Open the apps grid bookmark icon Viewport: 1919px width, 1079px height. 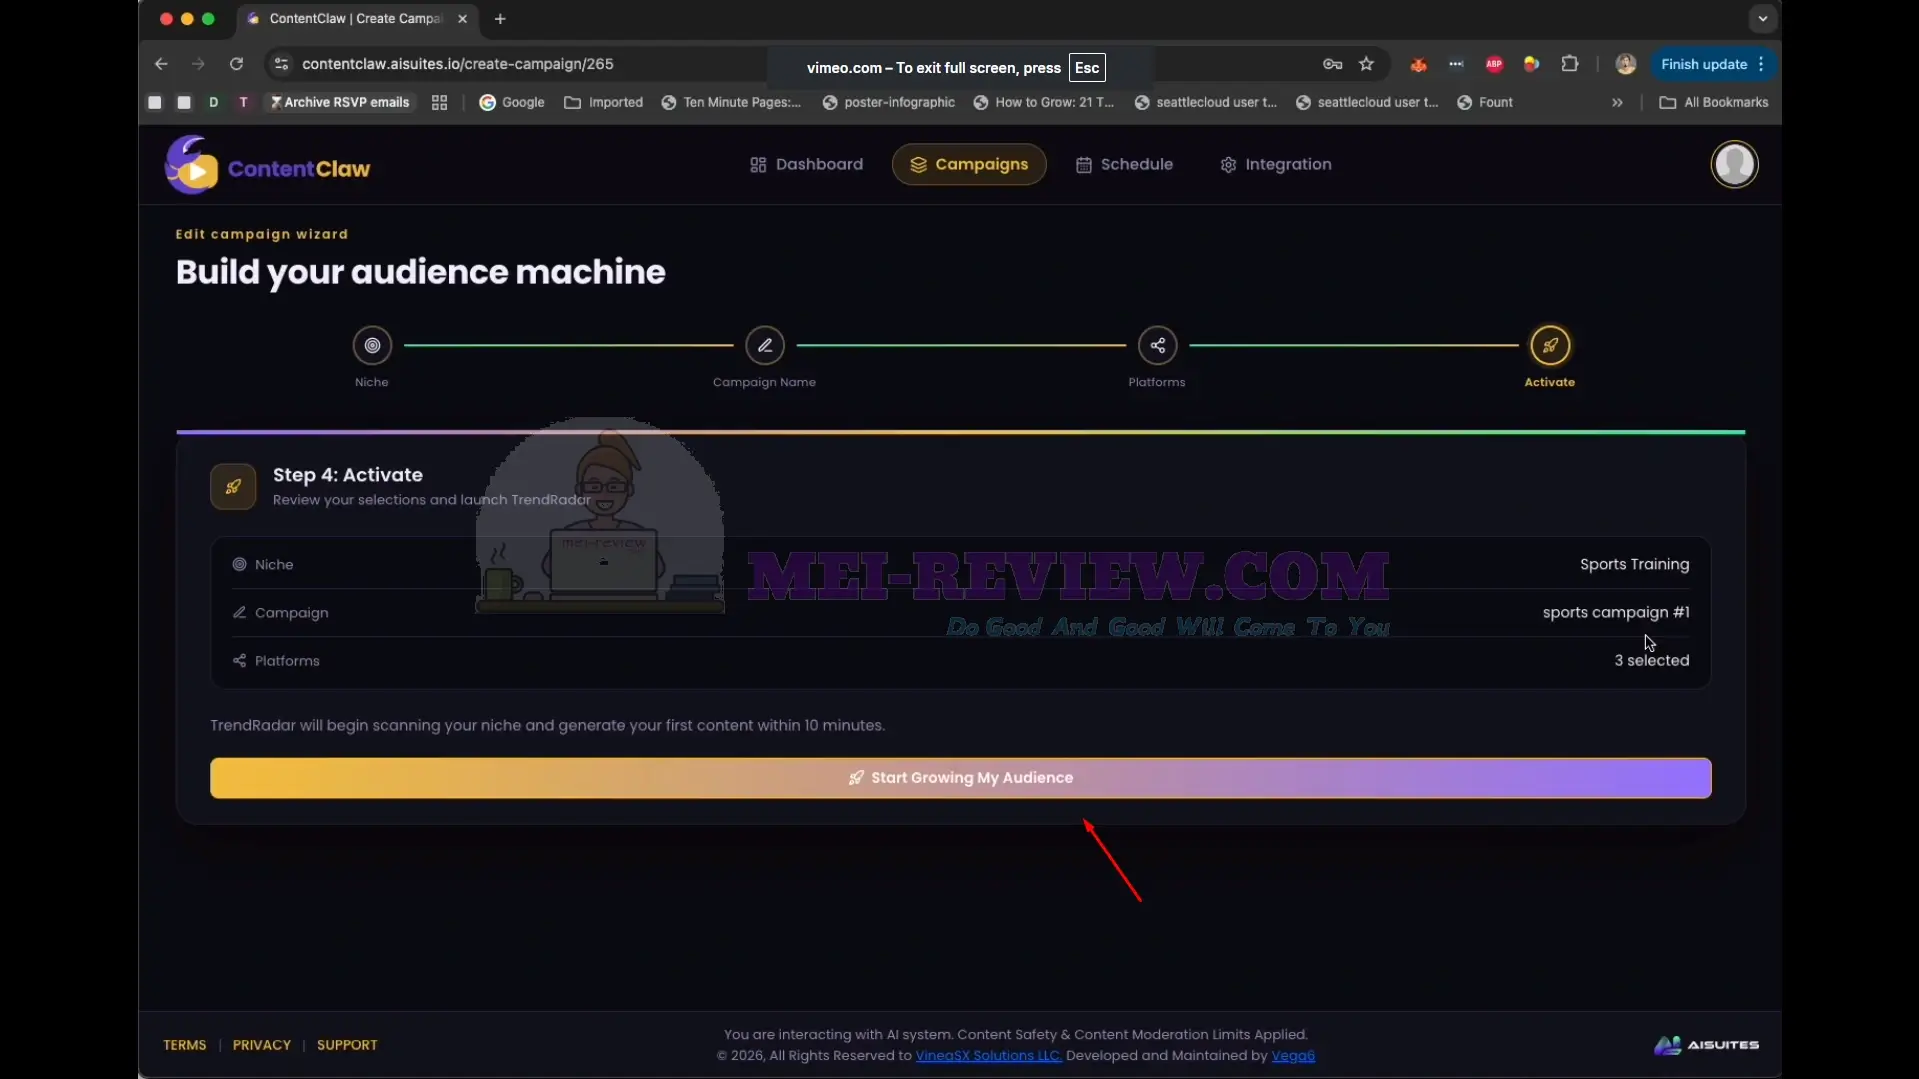pyautogui.click(x=439, y=102)
